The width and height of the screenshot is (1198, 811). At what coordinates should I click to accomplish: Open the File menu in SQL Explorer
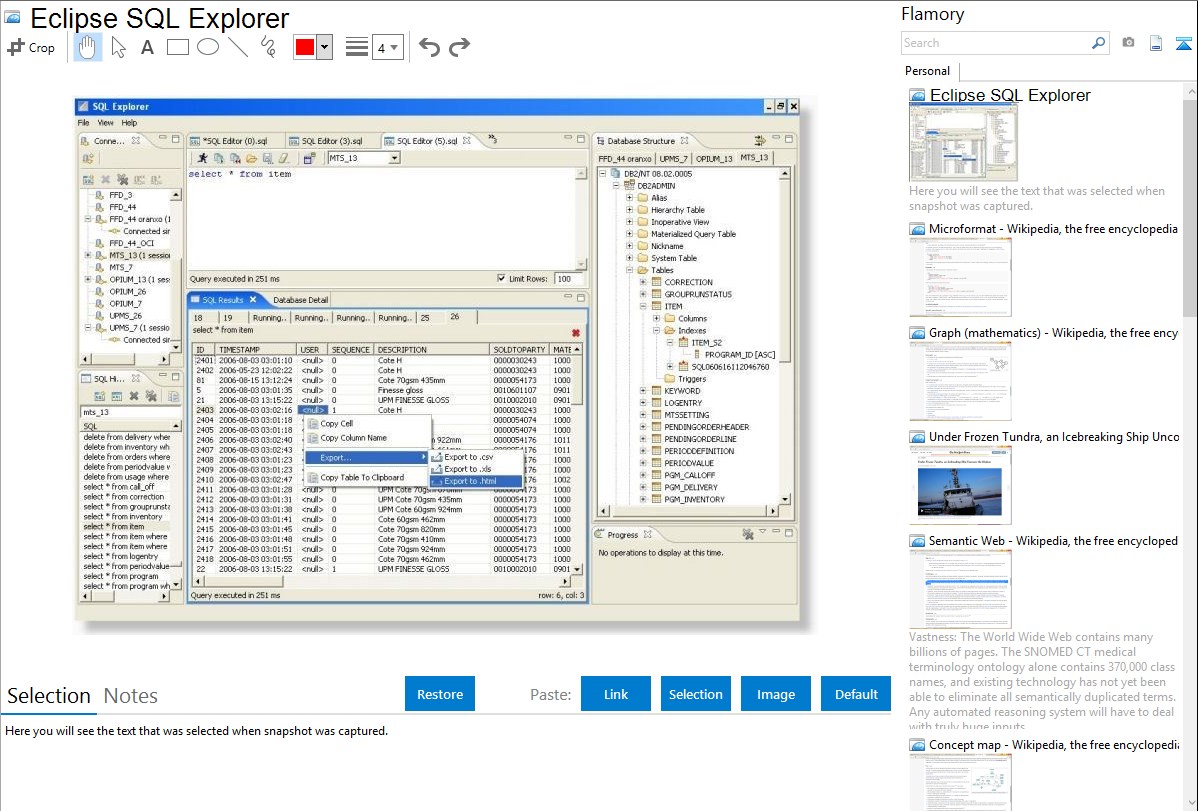tap(83, 122)
